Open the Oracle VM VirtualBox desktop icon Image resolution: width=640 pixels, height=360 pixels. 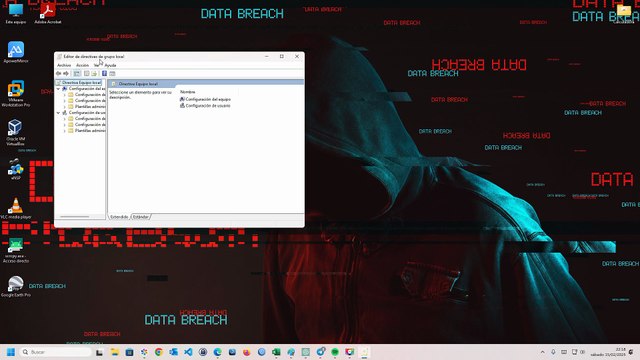coord(16,132)
